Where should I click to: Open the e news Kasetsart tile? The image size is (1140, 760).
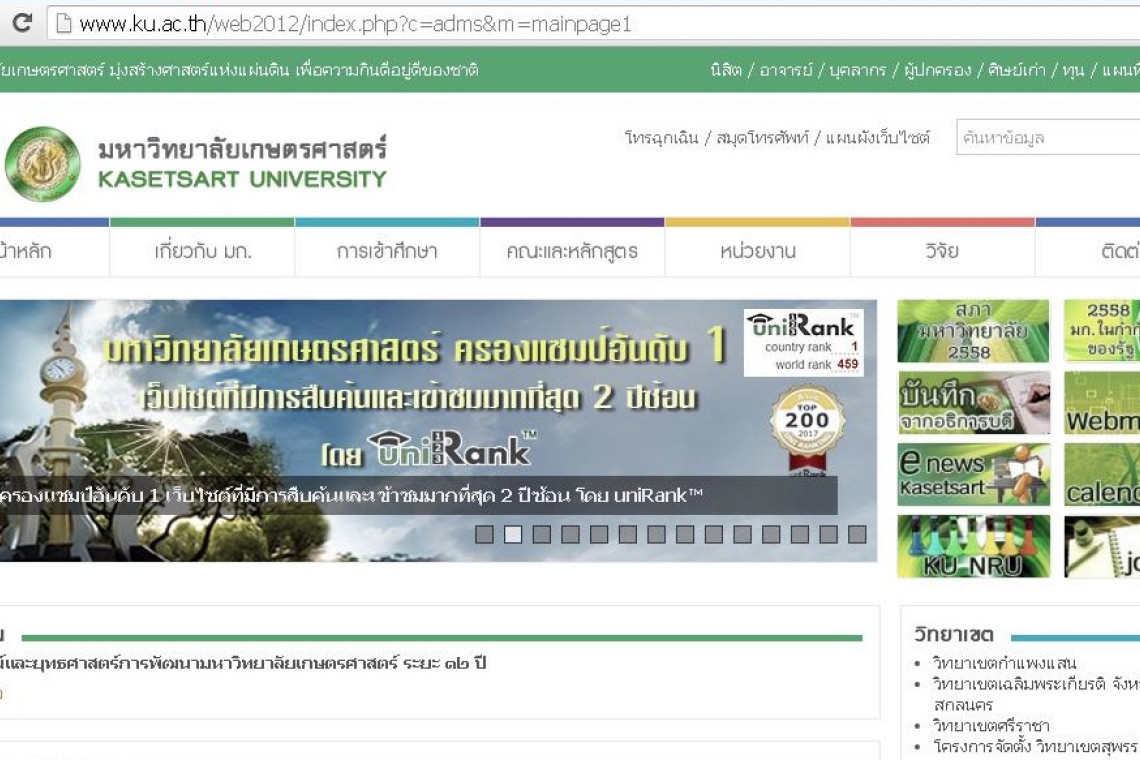[x=972, y=475]
